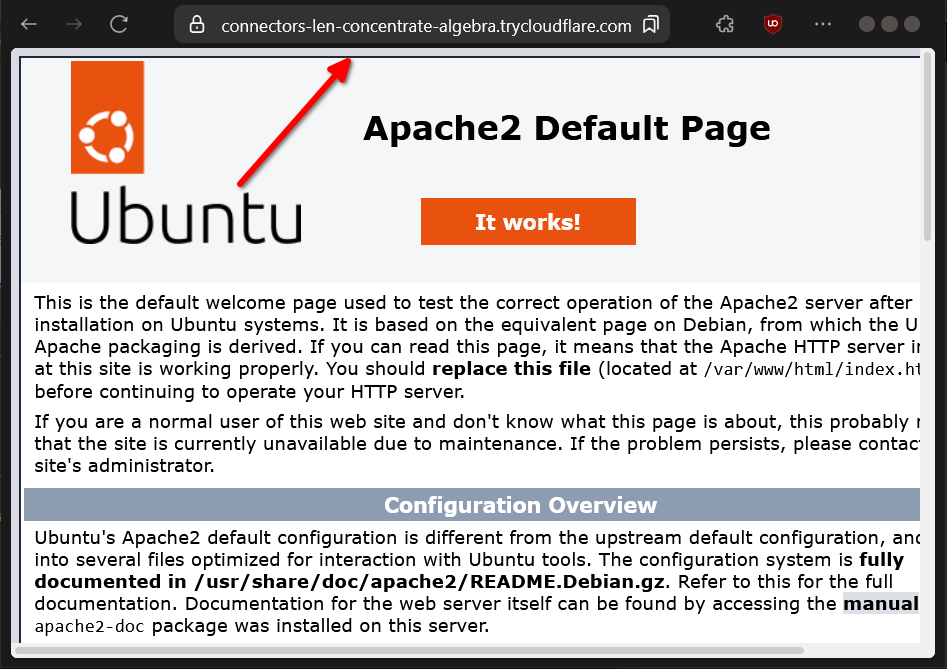This screenshot has height=669, width=947.
Task: Click the vertical scrollbar thumb
Action: coord(928,148)
